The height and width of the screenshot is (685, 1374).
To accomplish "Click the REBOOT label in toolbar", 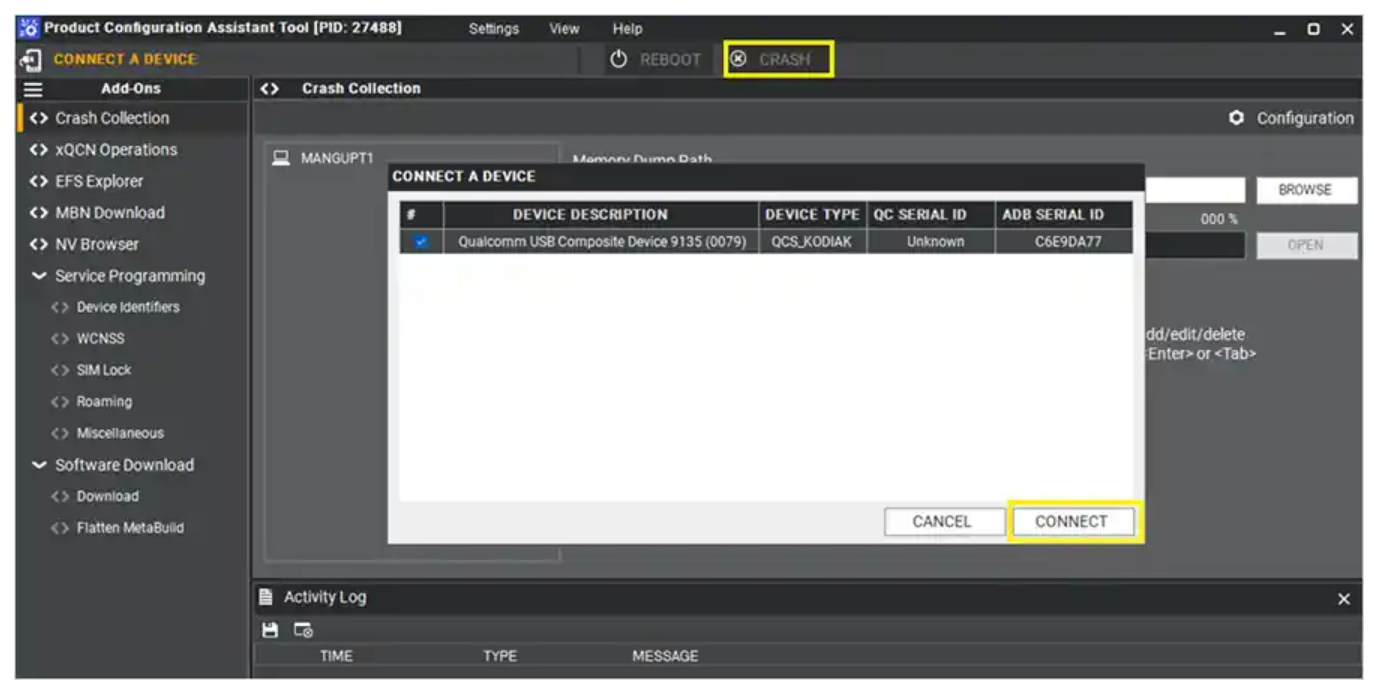I will 670,60.
